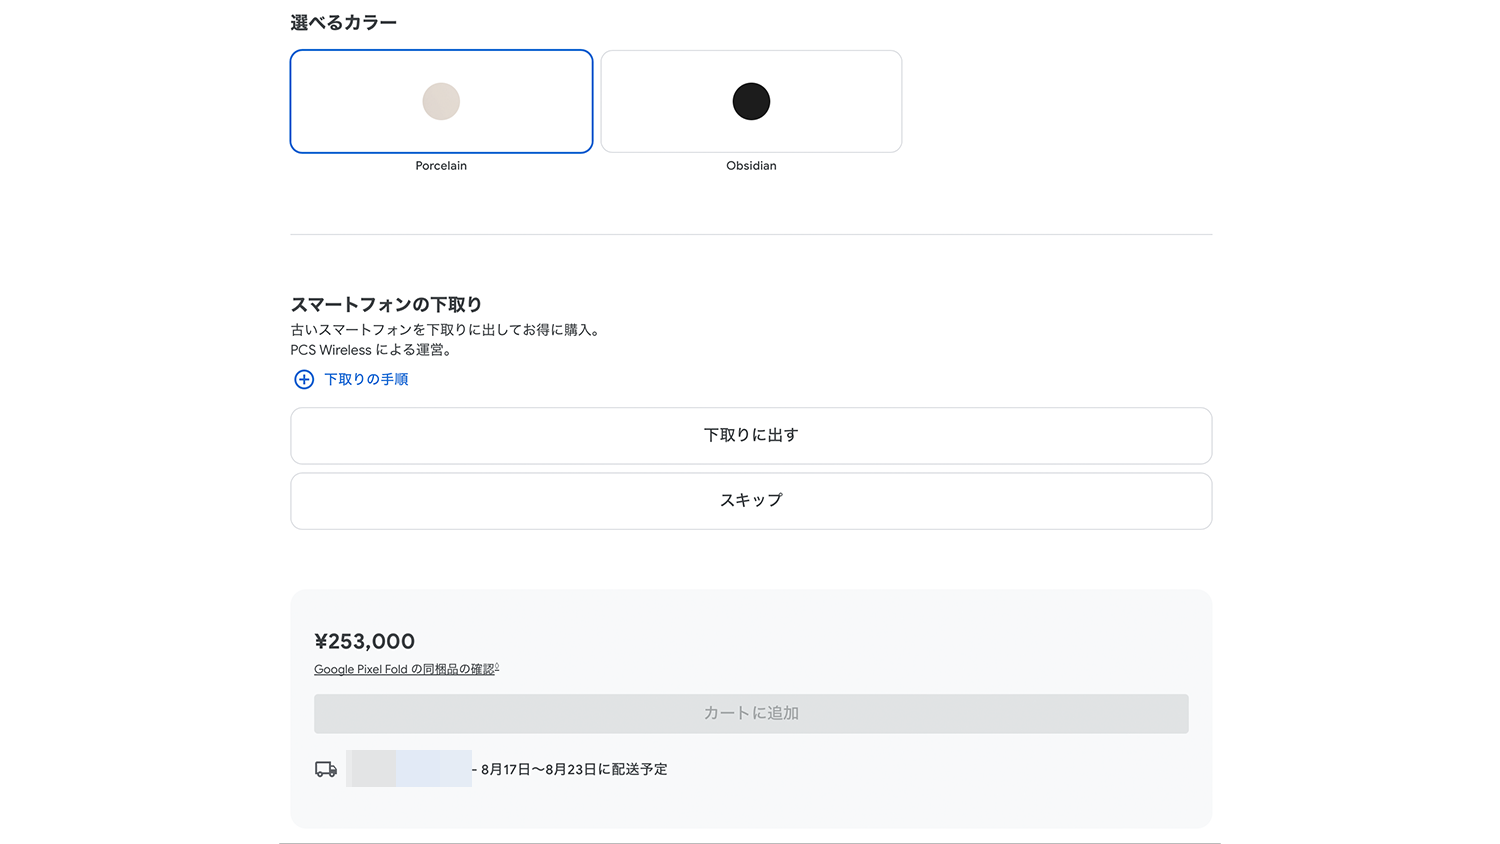
Task: Click the ¥253,000 price text
Action: pos(364,642)
